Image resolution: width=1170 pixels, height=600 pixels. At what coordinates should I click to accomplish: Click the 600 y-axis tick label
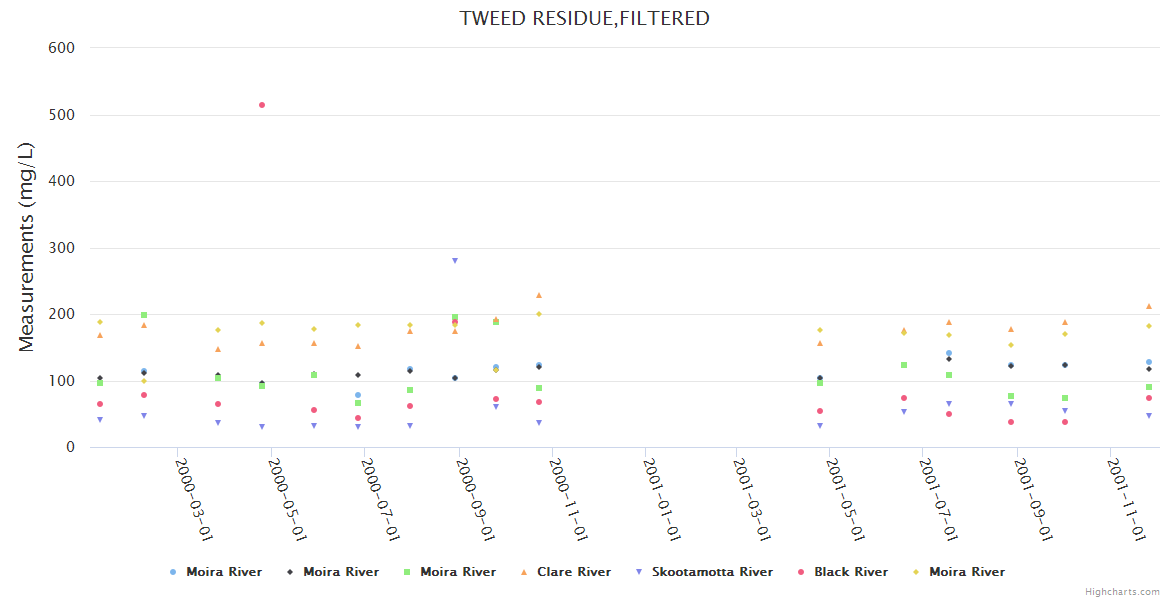click(x=62, y=47)
